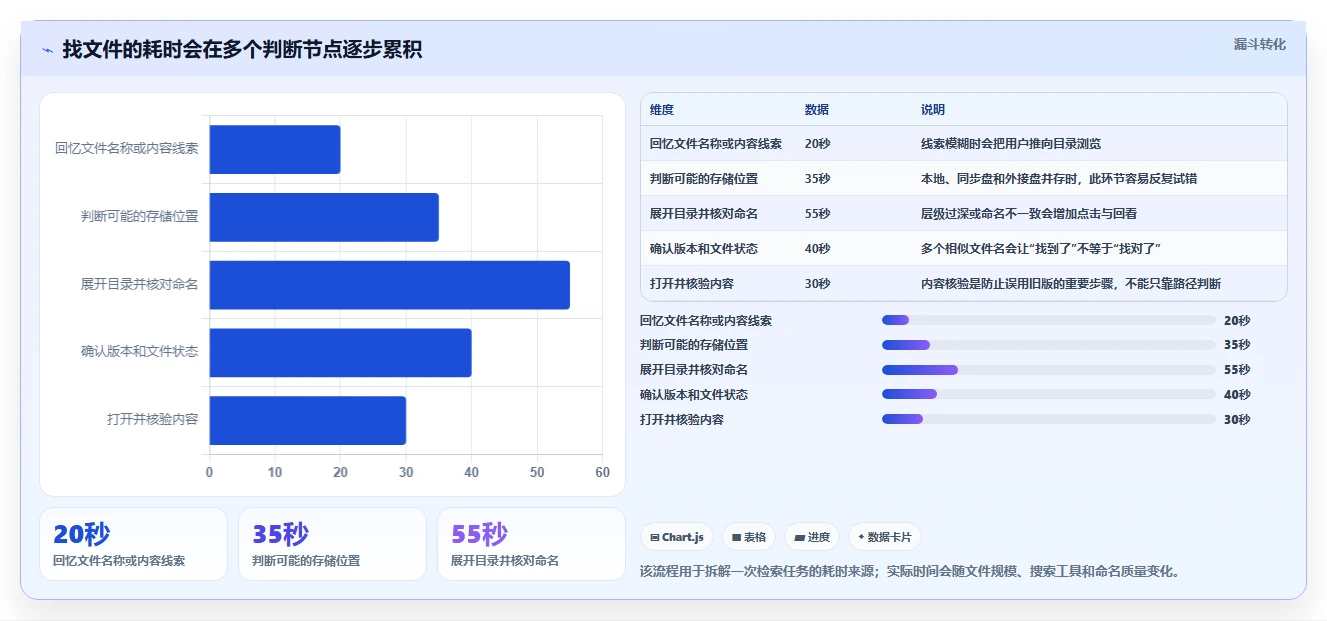Image resolution: width=1327 pixels, height=621 pixels.
Task: Click progress label 打开并核验内容
Action: click(682, 419)
